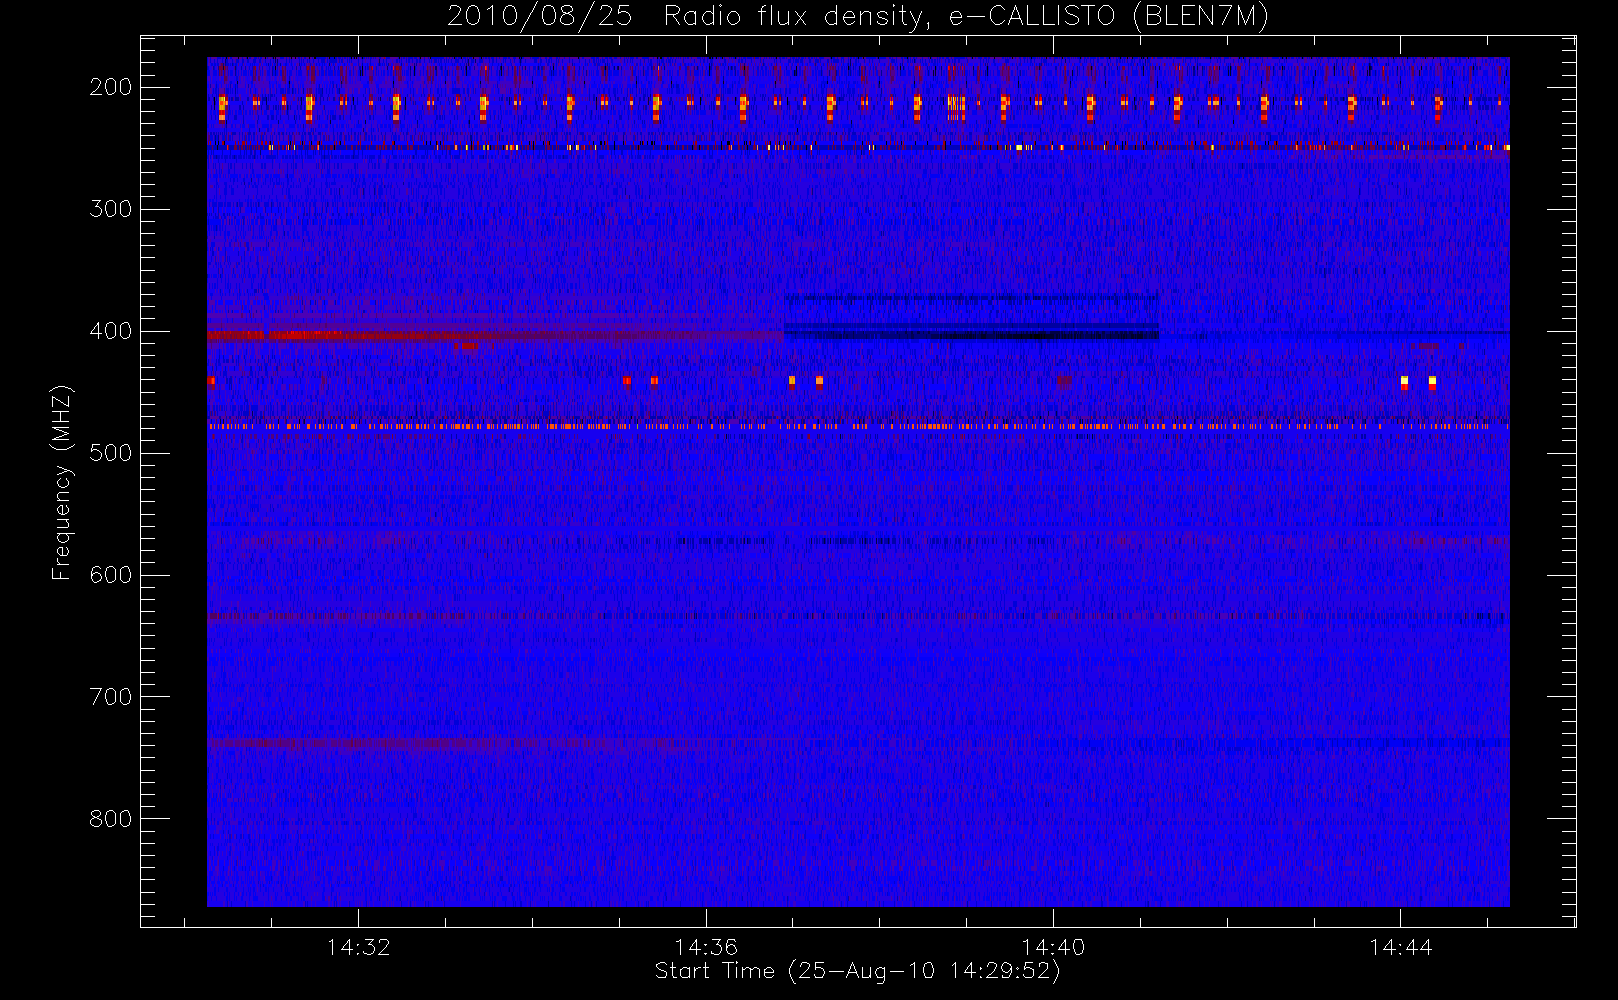The height and width of the screenshot is (1000, 1618).
Task: Click the dark band near 400 MHz
Action: click(x=972, y=333)
